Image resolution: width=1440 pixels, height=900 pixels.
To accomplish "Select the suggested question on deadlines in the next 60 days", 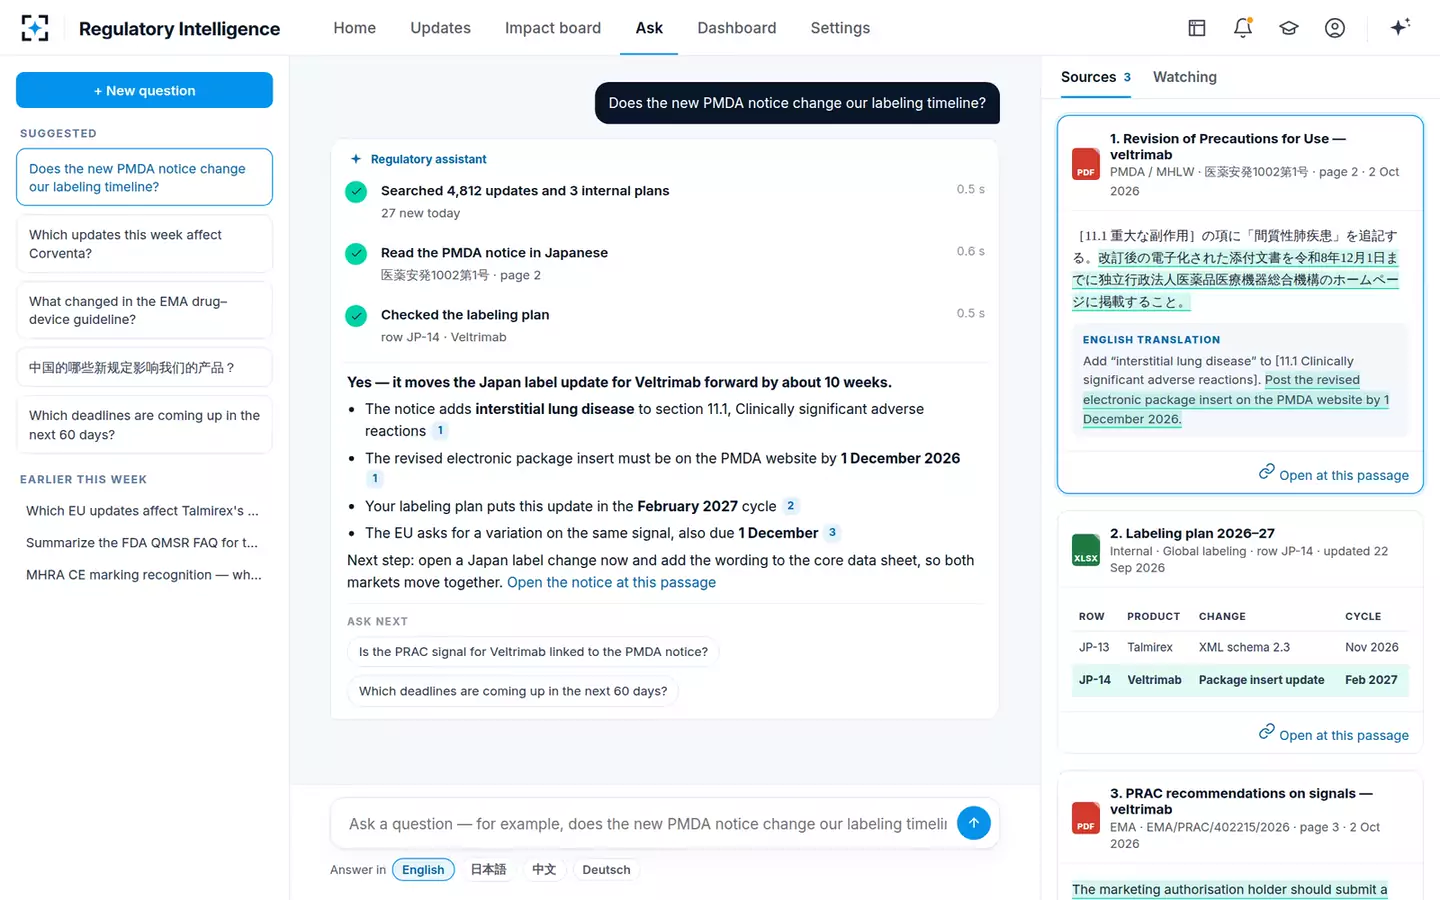I will click(x=144, y=425).
